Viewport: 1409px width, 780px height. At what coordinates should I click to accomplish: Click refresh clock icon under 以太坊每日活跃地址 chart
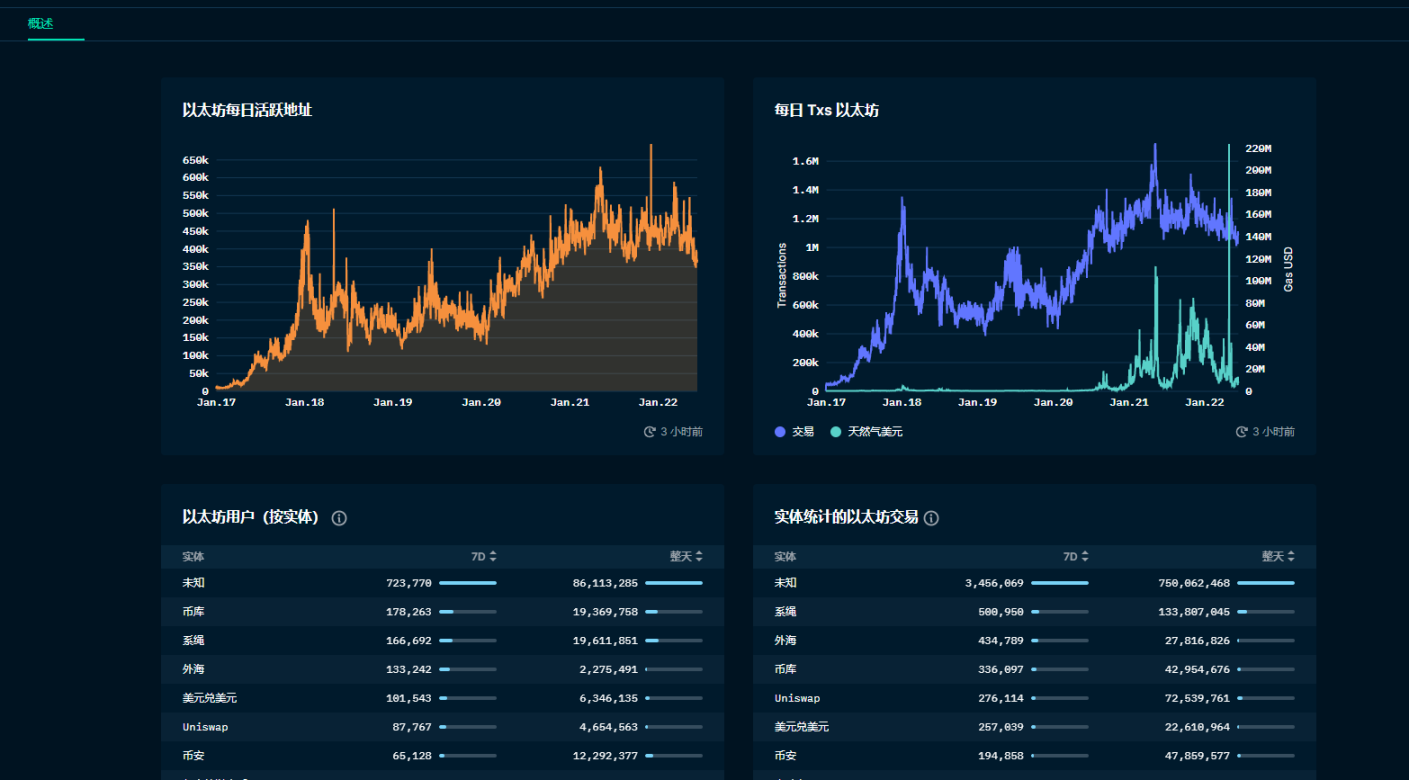(x=650, y=432)
